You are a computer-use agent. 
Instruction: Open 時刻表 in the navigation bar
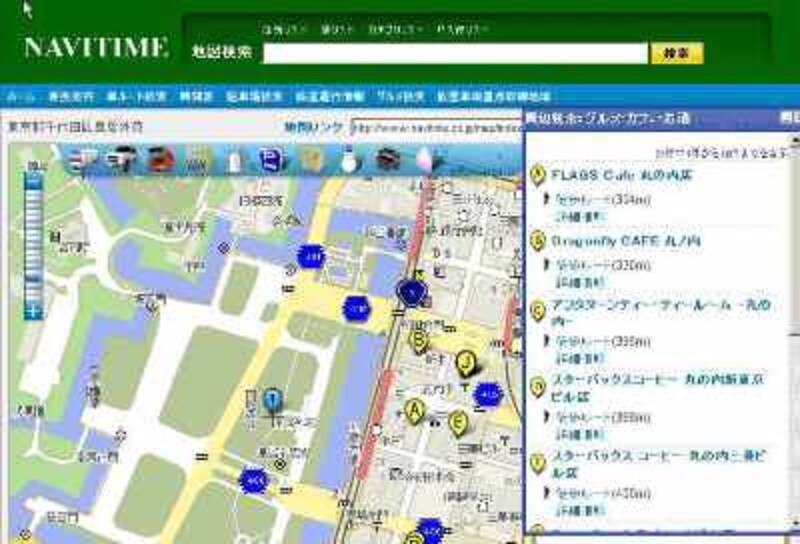196,96
